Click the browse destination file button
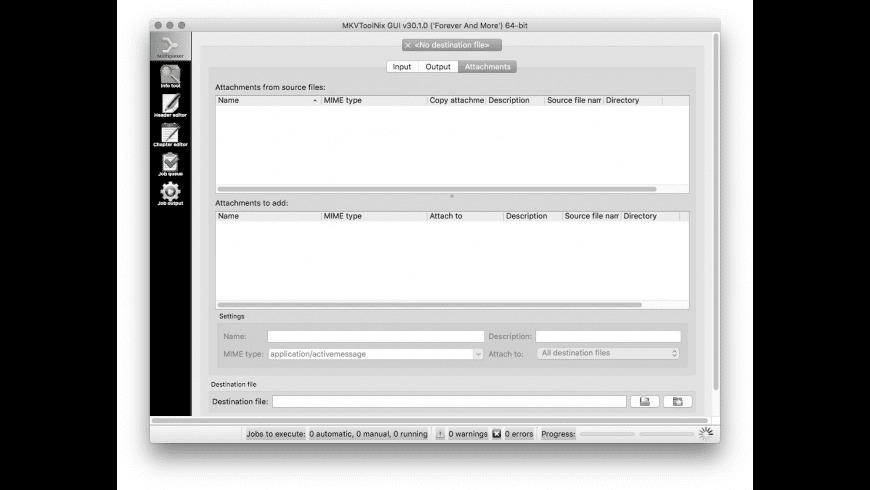This screenshot has height=490, width=870. click(x=645, y=401)
